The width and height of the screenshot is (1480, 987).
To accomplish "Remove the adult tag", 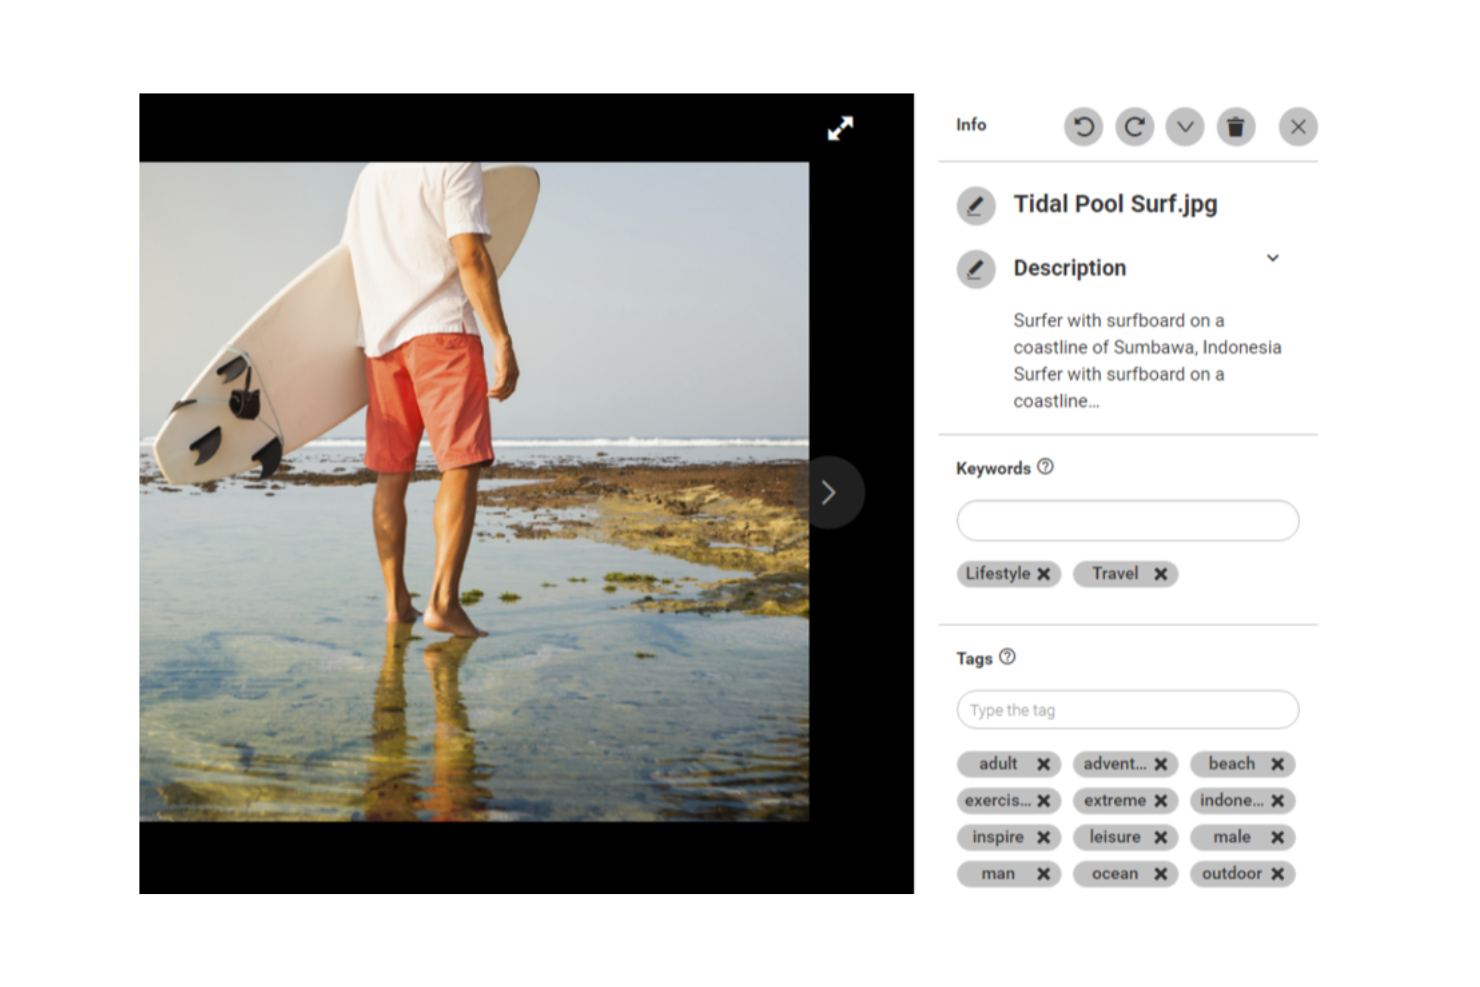I will point(1044,764).
